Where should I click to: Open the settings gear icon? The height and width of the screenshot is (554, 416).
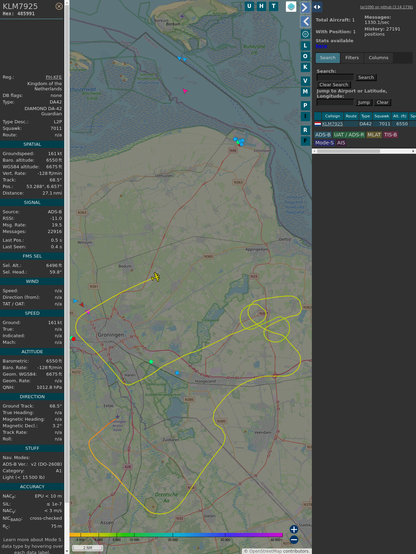pyautogui.click(x=305, y=34)
